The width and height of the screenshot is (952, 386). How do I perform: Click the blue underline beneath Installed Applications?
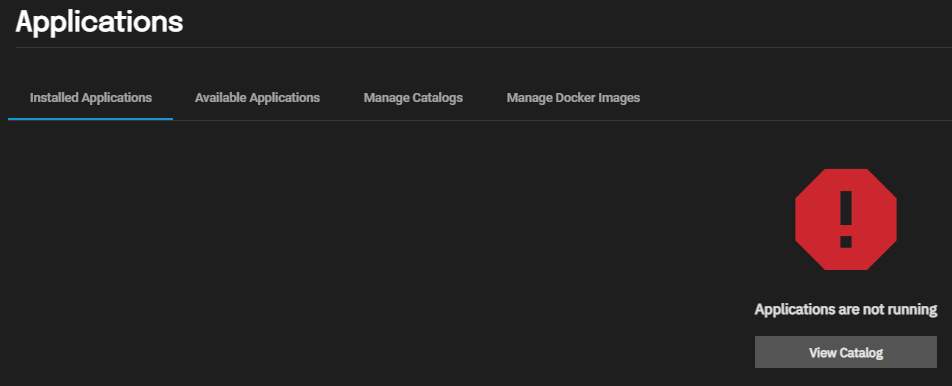90,119
